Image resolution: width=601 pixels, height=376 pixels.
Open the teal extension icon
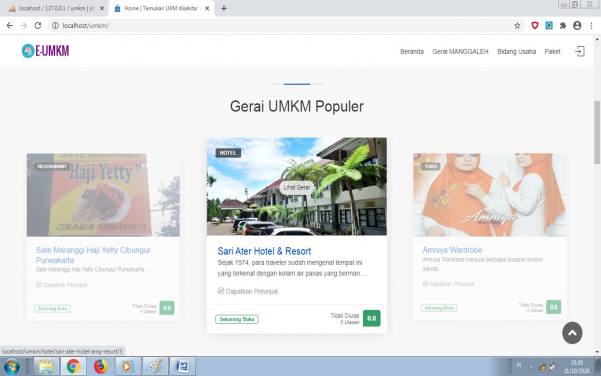[549, 26]
